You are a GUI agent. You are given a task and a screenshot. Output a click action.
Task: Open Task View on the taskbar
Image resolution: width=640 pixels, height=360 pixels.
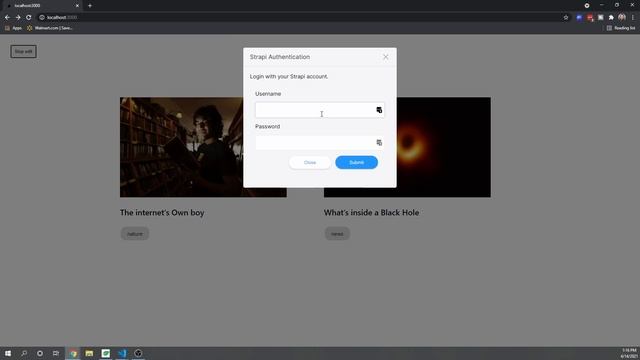pyautogui.click(x=56, y=353)
